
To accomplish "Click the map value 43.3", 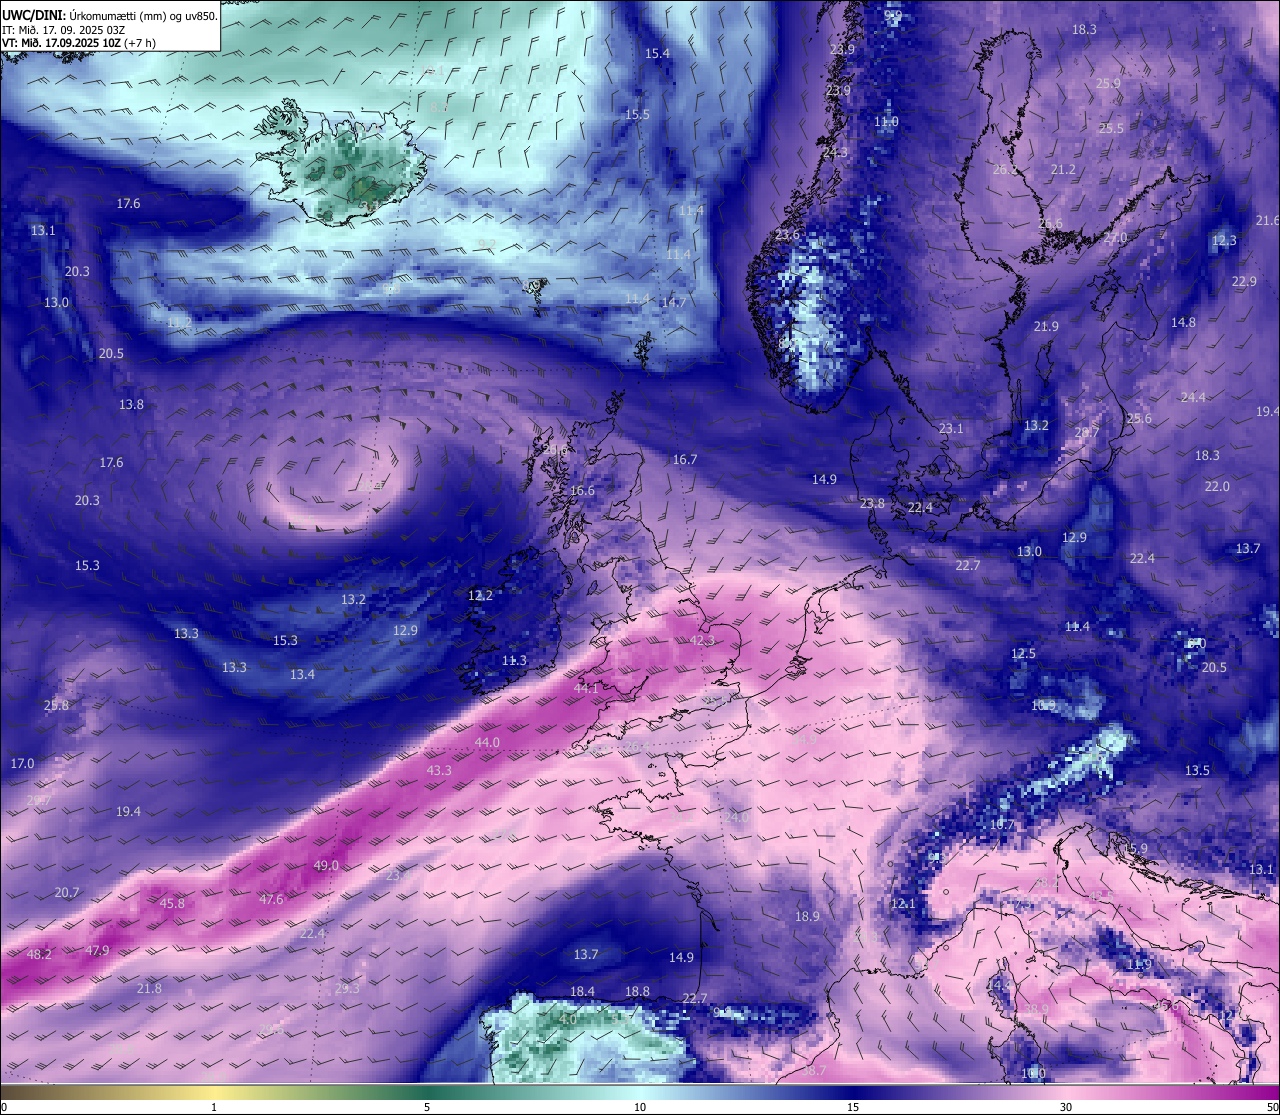I will [x=439, y=770].
